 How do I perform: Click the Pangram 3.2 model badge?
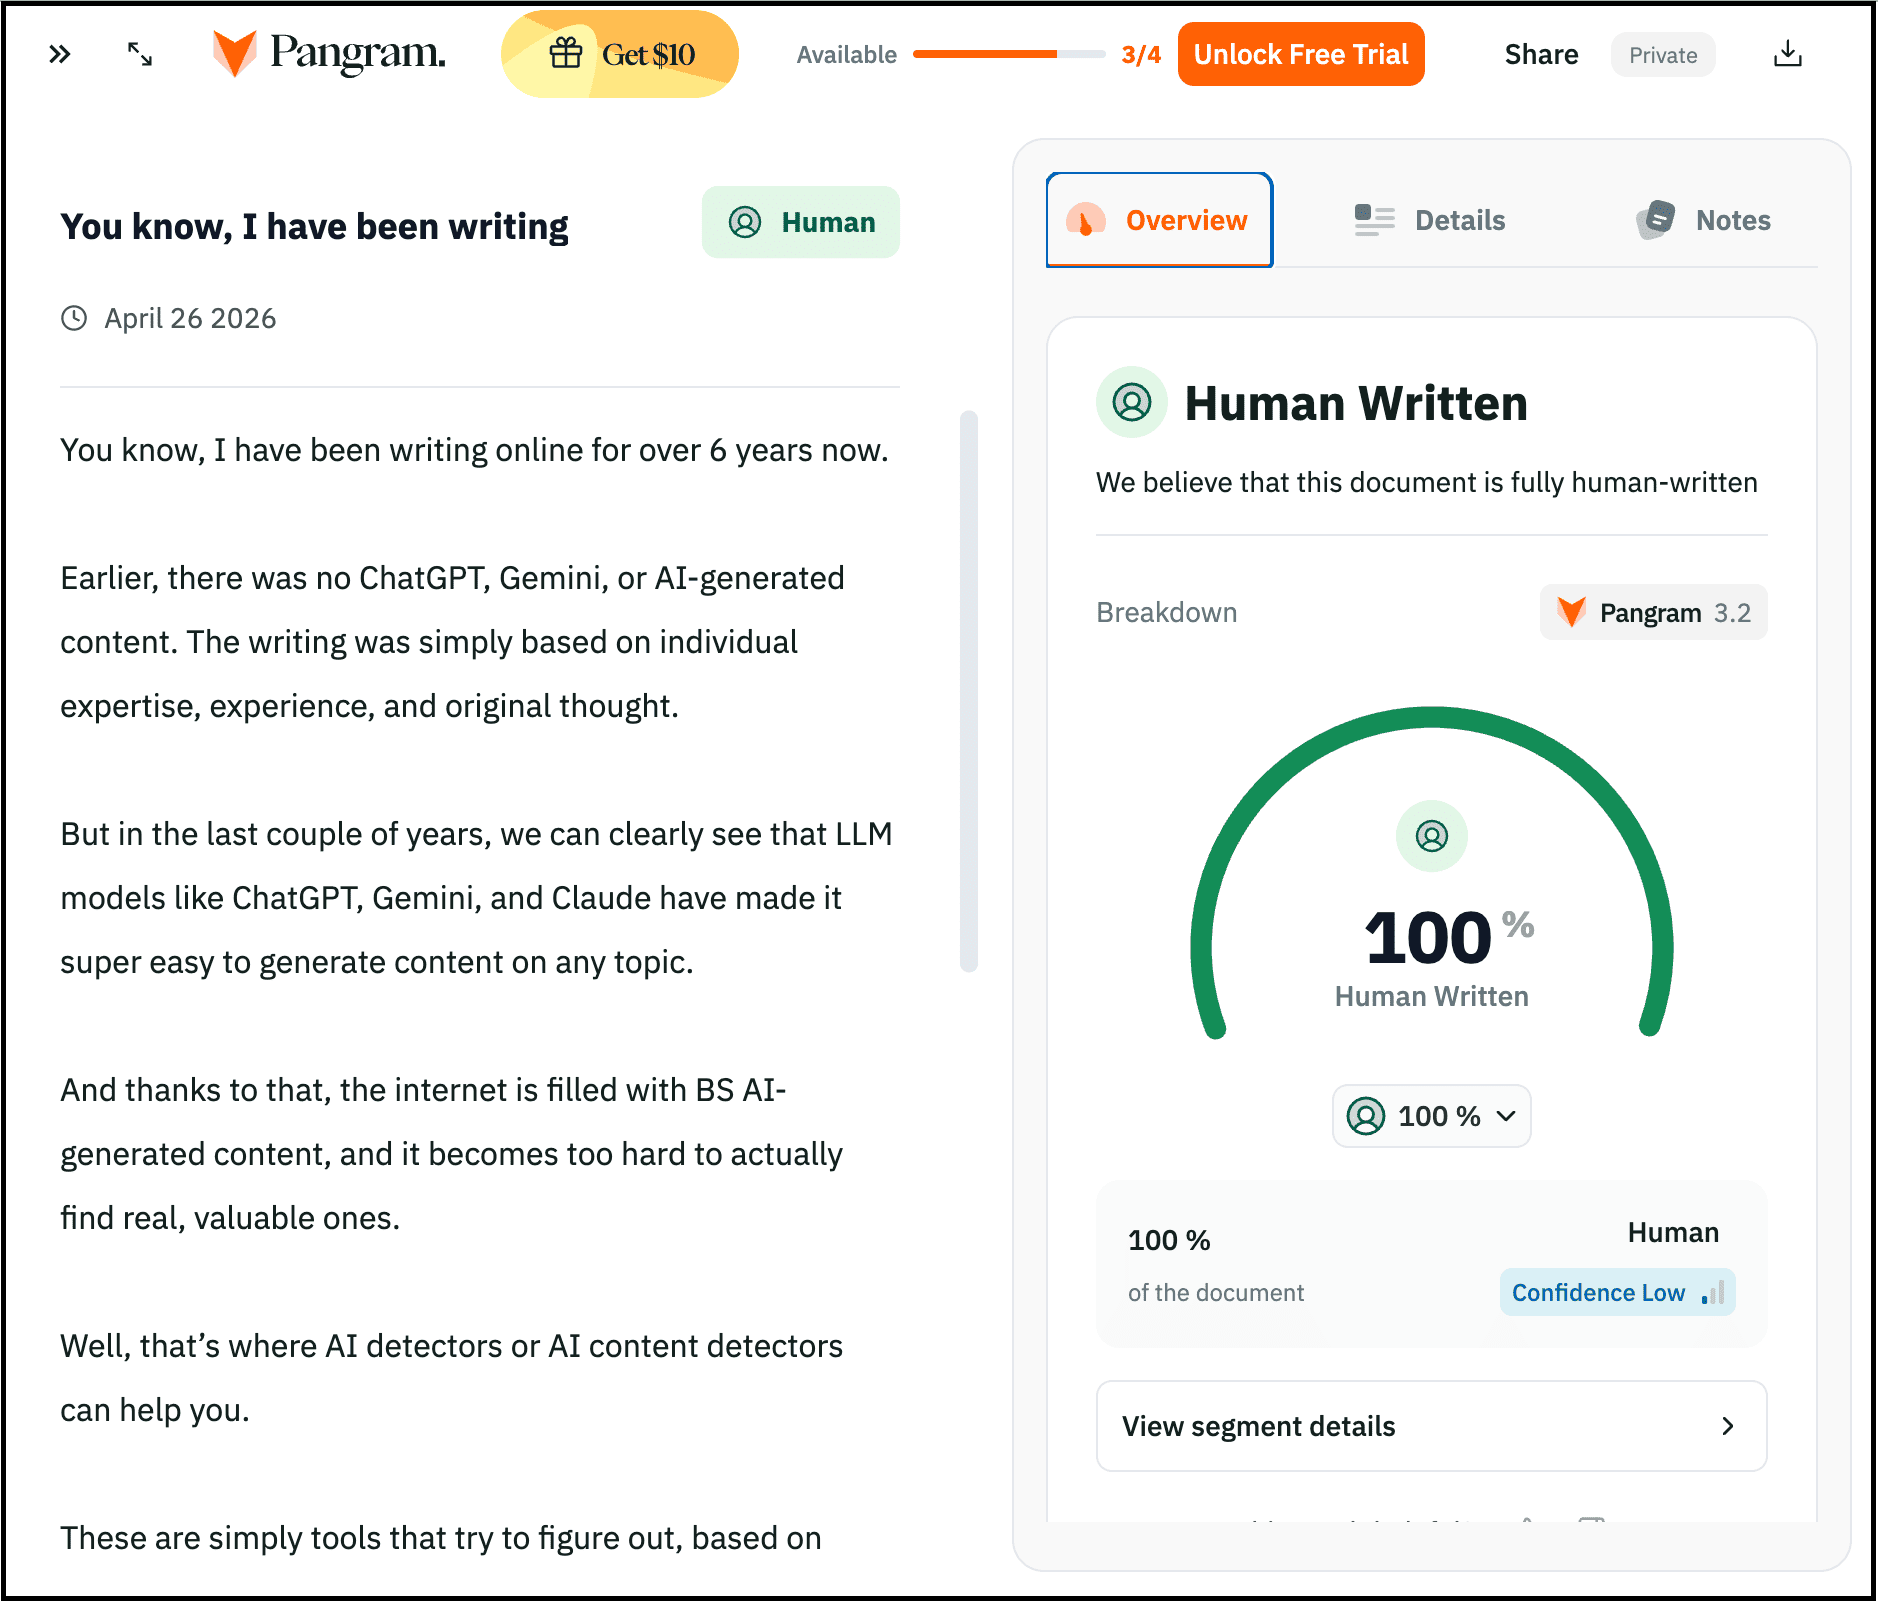coord(1653,612)
